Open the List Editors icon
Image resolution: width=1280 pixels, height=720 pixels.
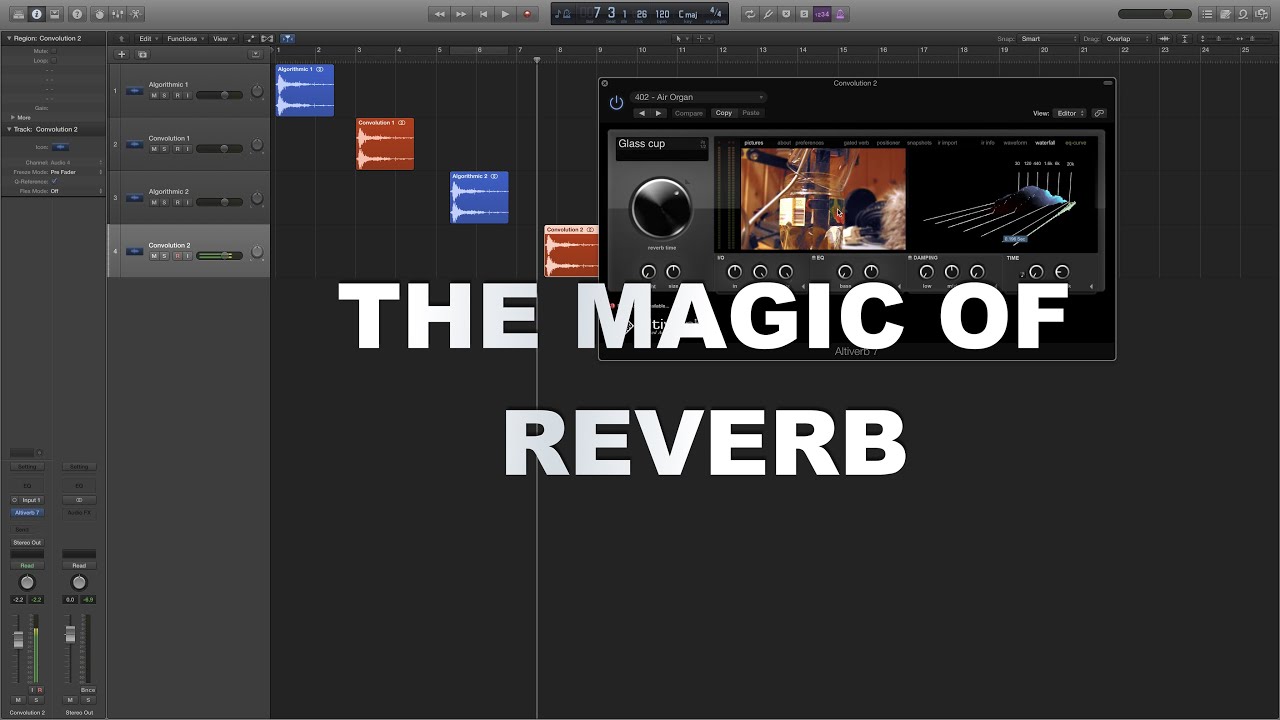(x=1207, y=14)
